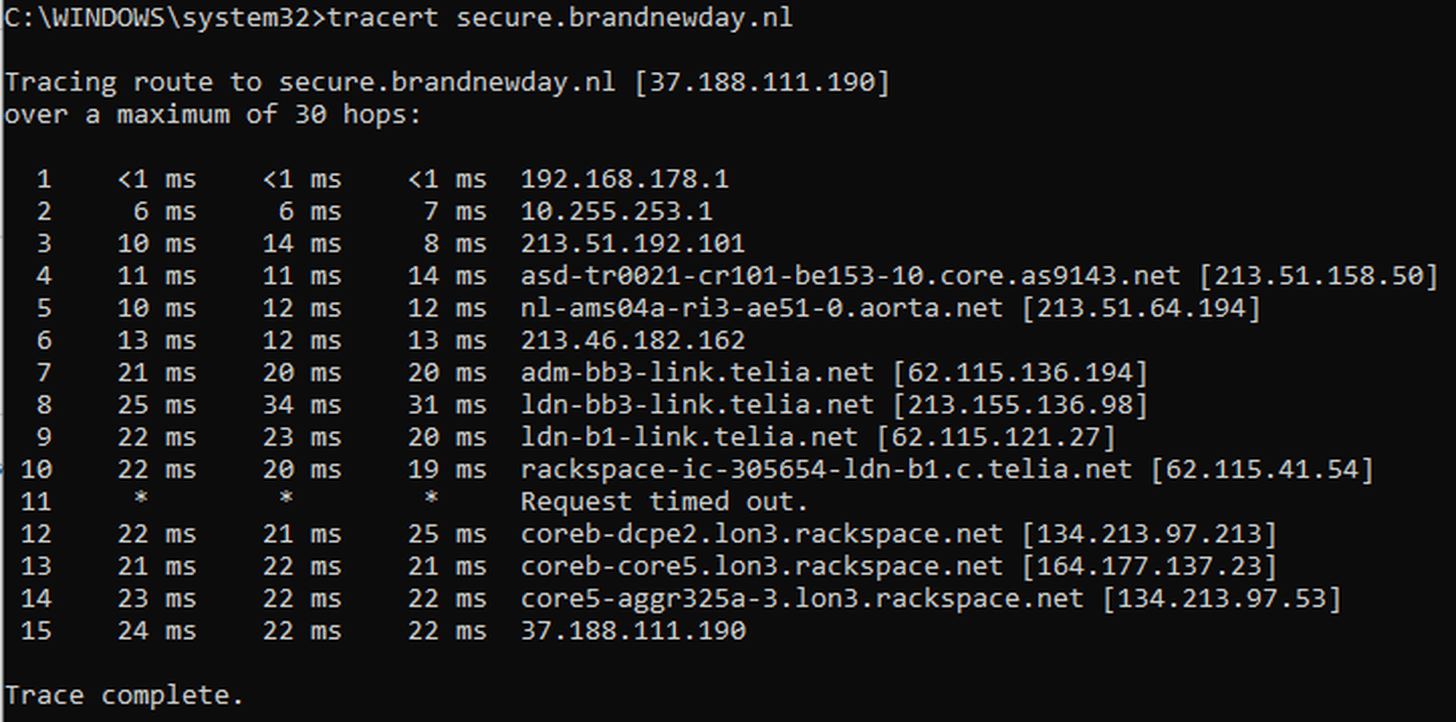Click the IP [62.115.121.27] on hop 9

pyautogui.click(x=996, y=438)
